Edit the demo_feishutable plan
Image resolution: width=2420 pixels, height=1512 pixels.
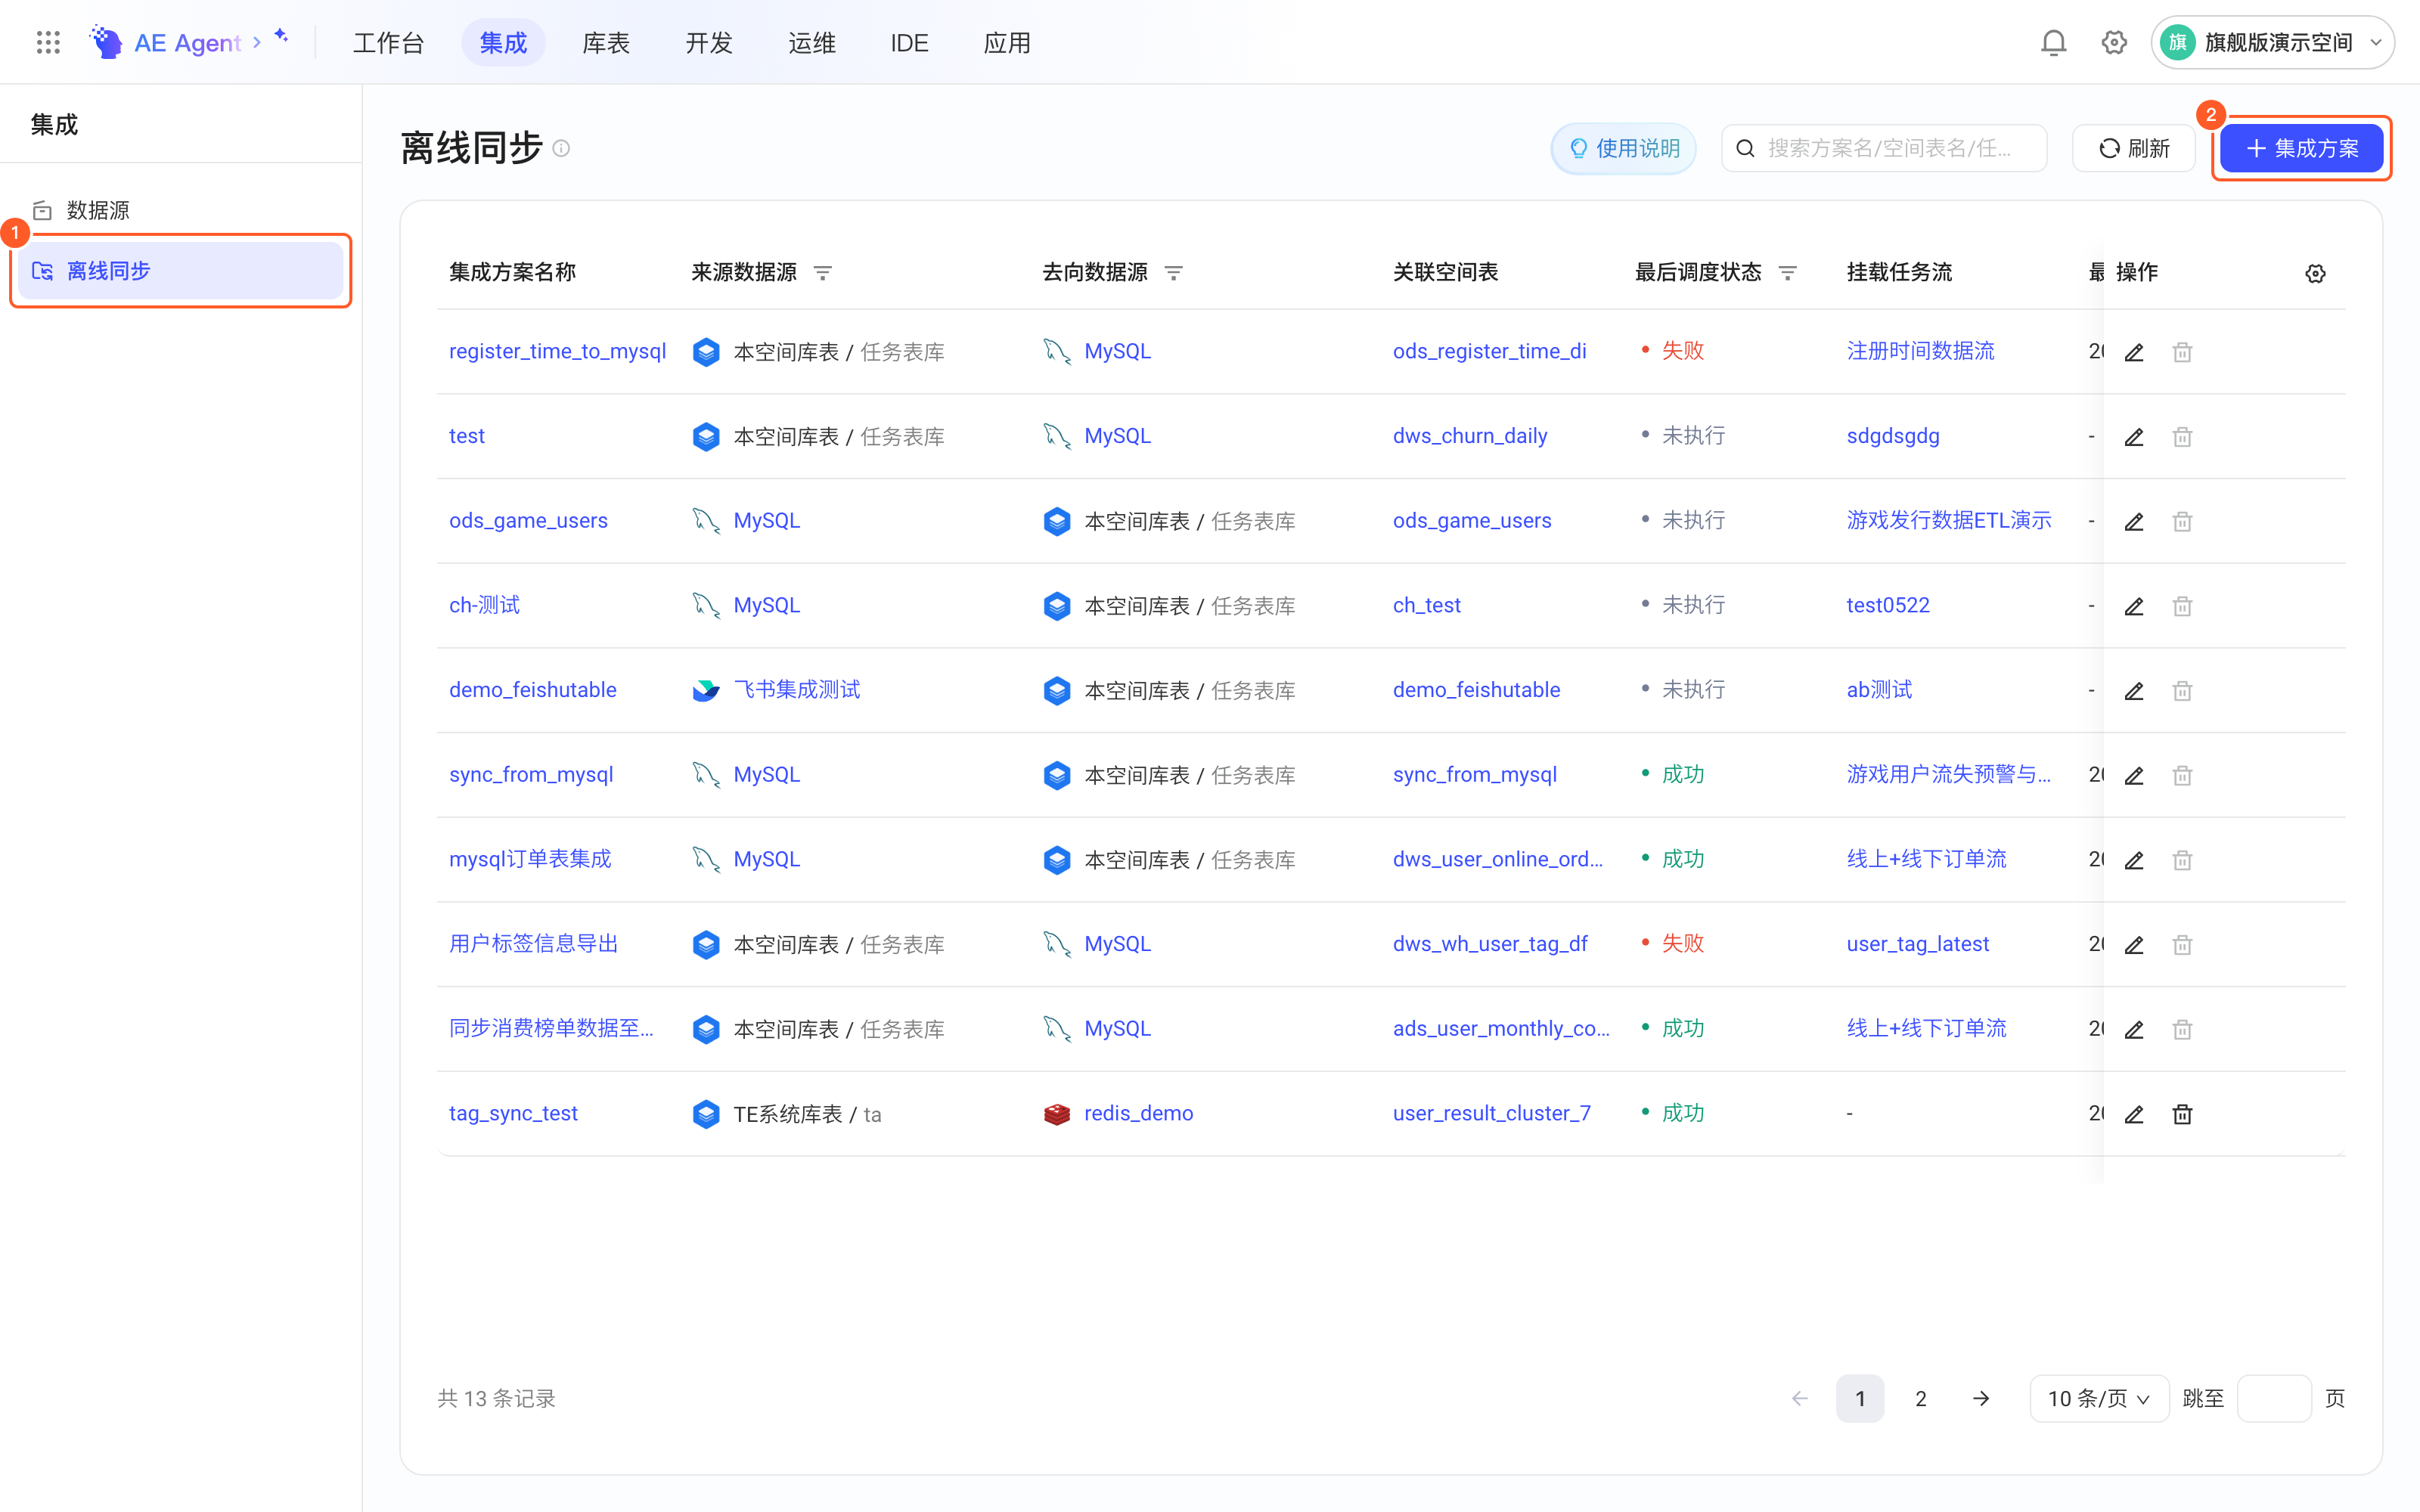click(2134, 691)
